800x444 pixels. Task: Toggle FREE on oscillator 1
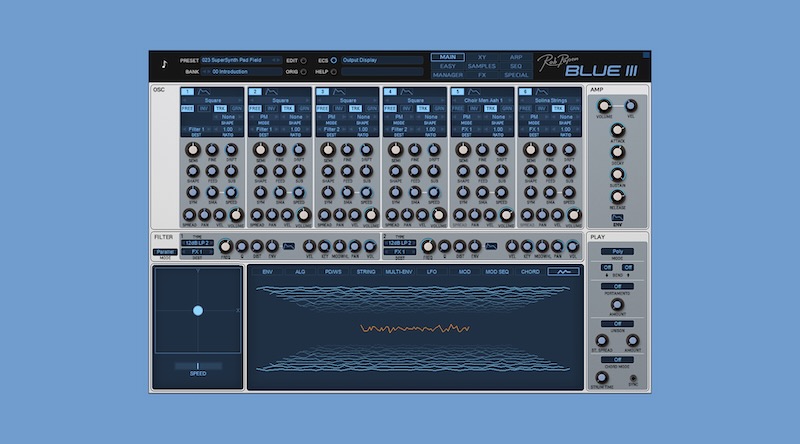188,109
